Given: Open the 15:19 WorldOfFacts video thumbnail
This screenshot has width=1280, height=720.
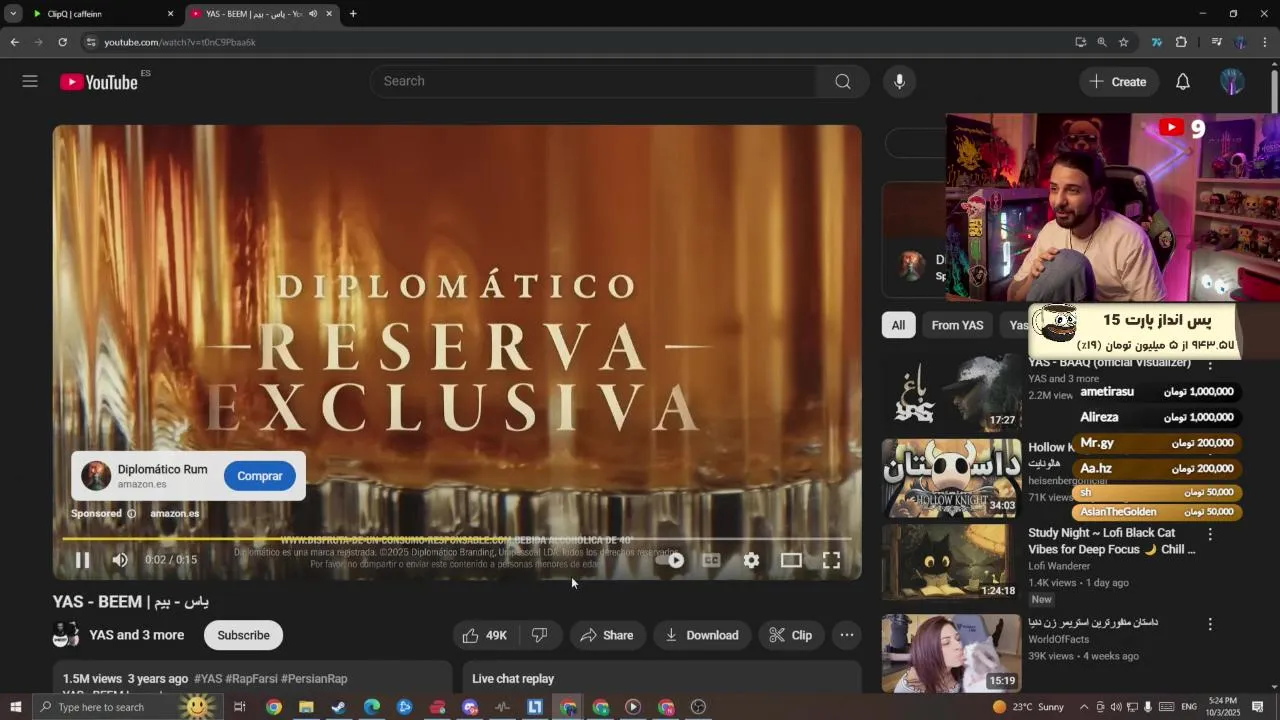Looking at the screenshot, I should (951, 653).
